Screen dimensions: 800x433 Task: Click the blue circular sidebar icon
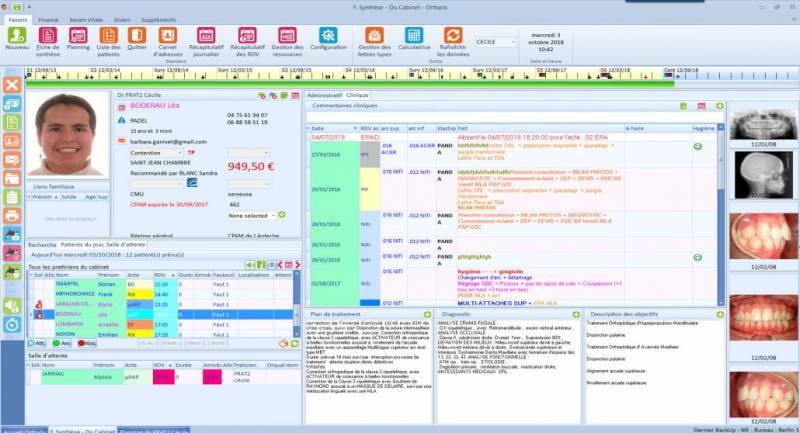point(12,325)
